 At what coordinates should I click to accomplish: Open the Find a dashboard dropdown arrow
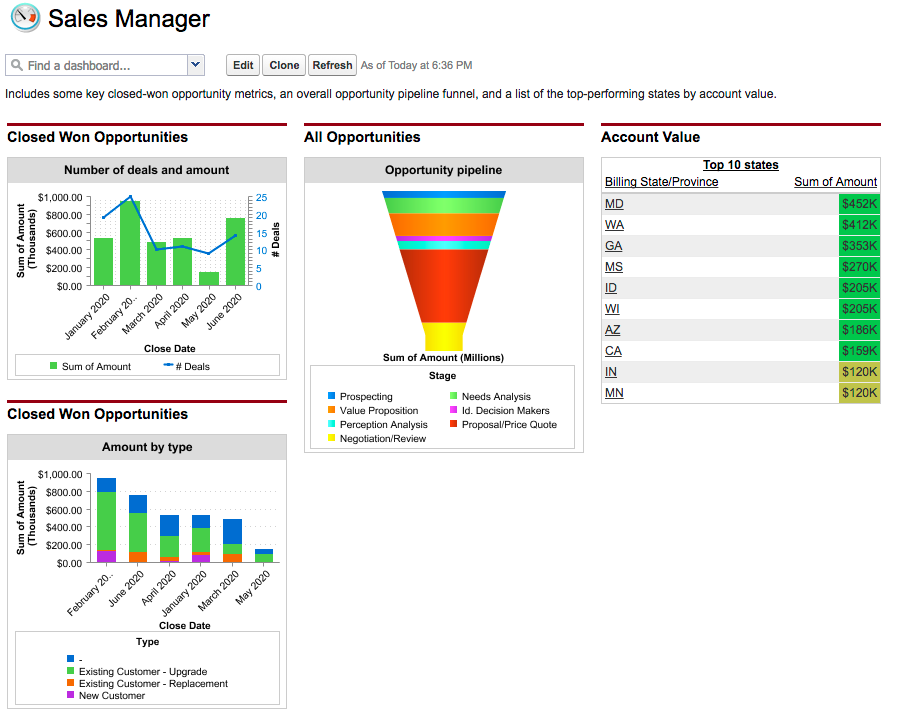pos(196,65)
